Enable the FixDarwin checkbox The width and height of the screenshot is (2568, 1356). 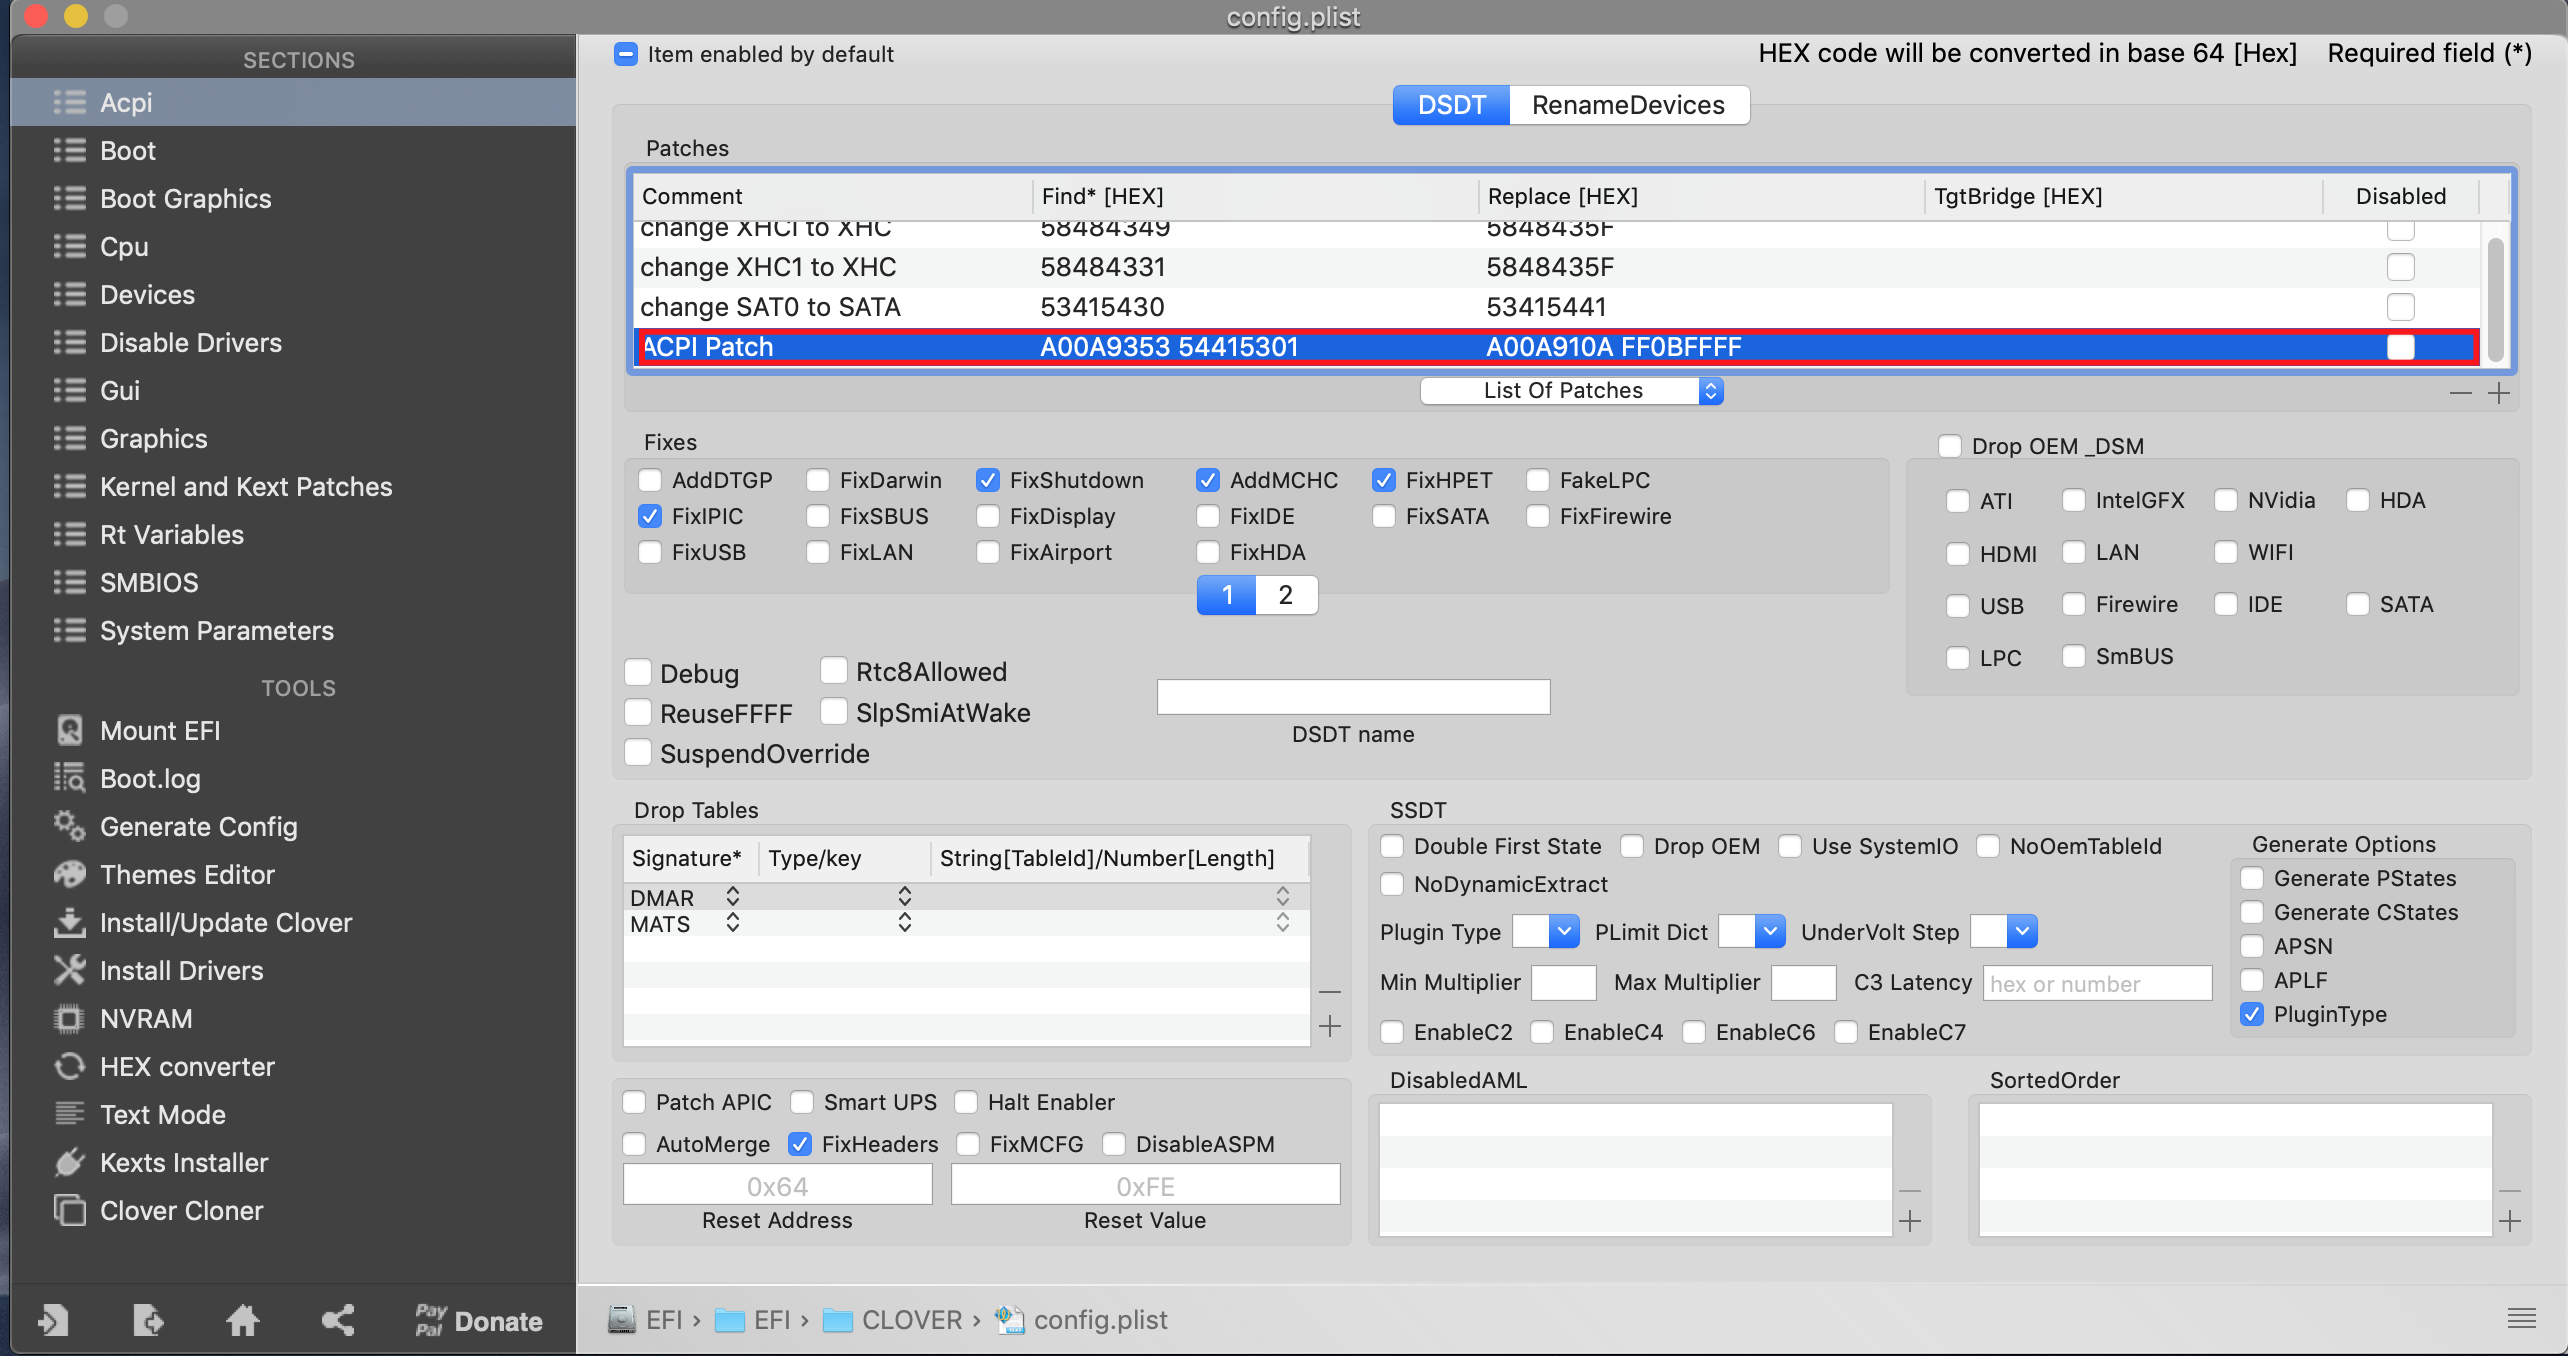pos(819,481)
